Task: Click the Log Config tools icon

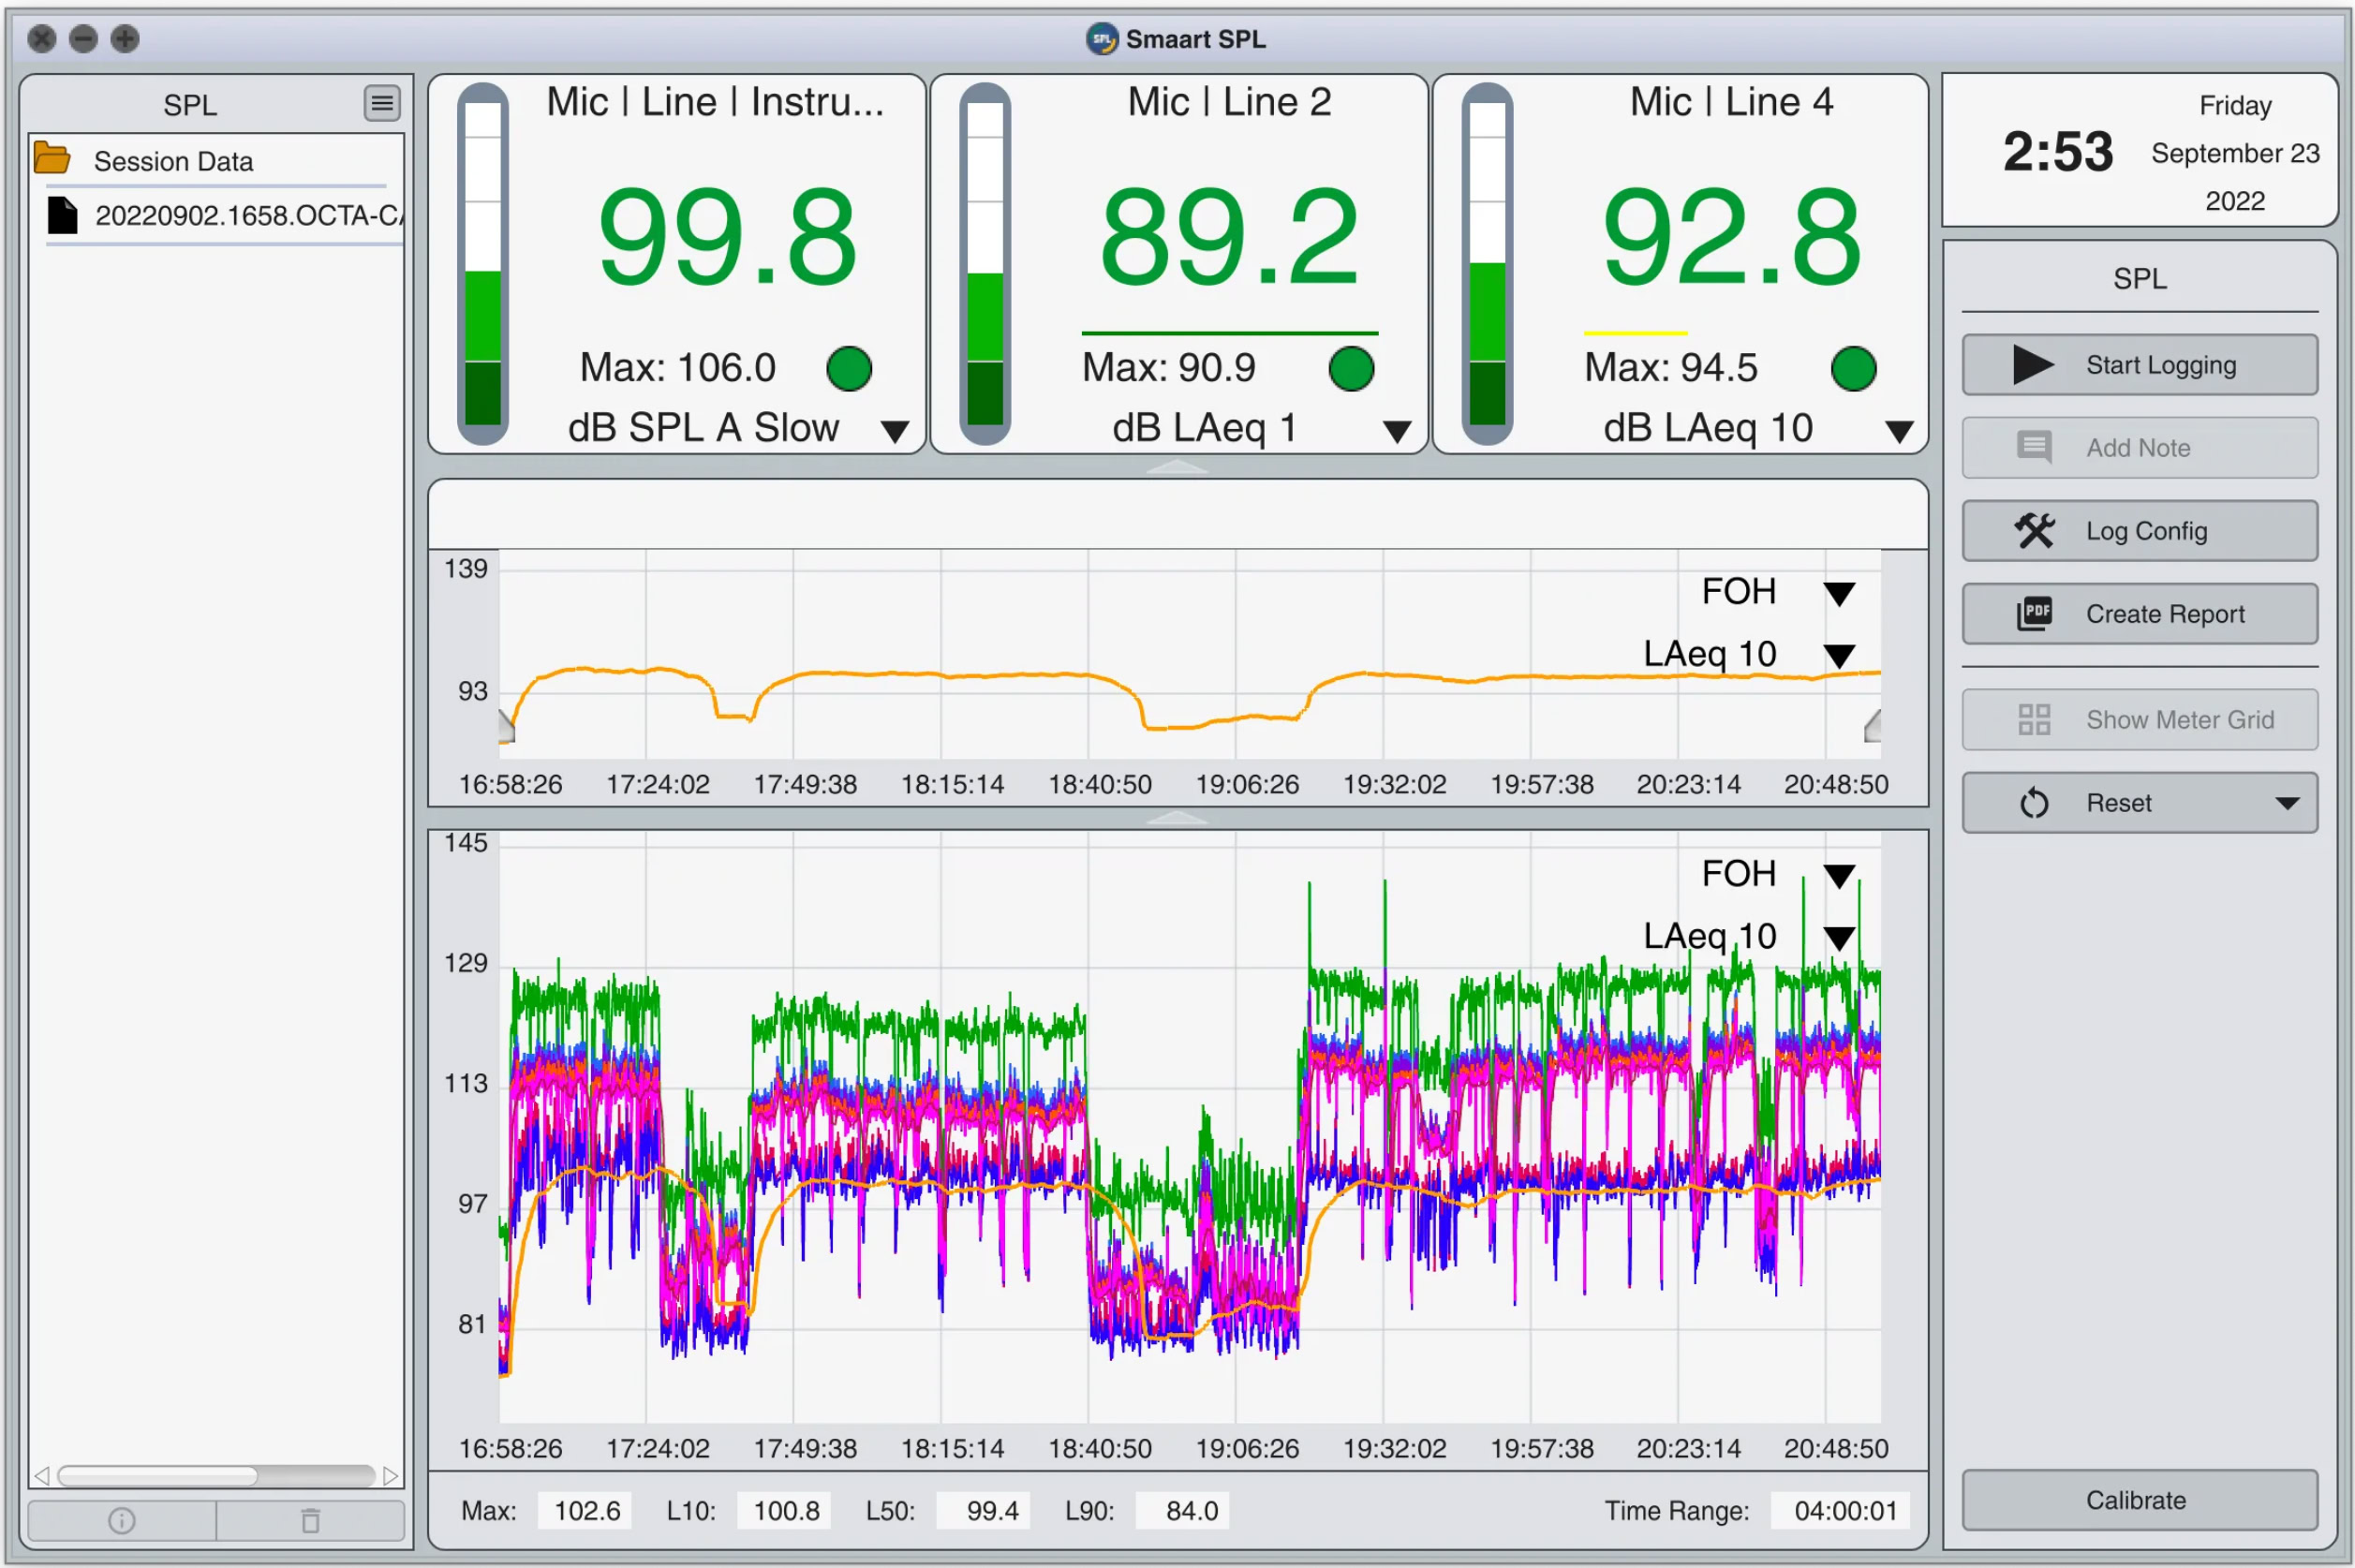Action: [2033, 531]
